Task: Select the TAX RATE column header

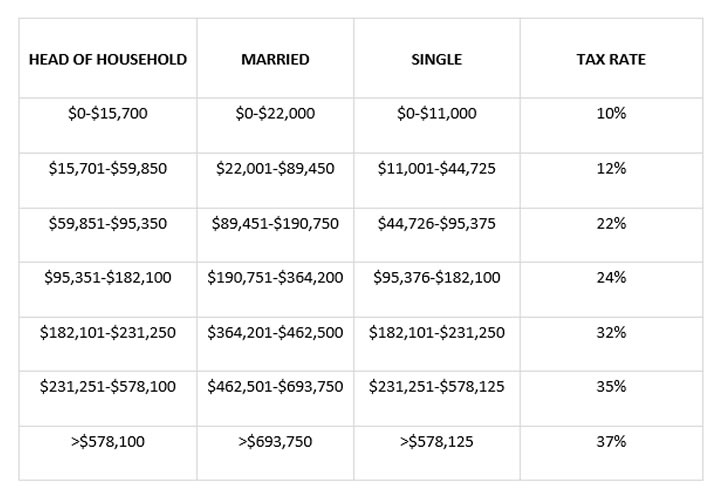Action: pyautogui.click(x=611, y=59)
